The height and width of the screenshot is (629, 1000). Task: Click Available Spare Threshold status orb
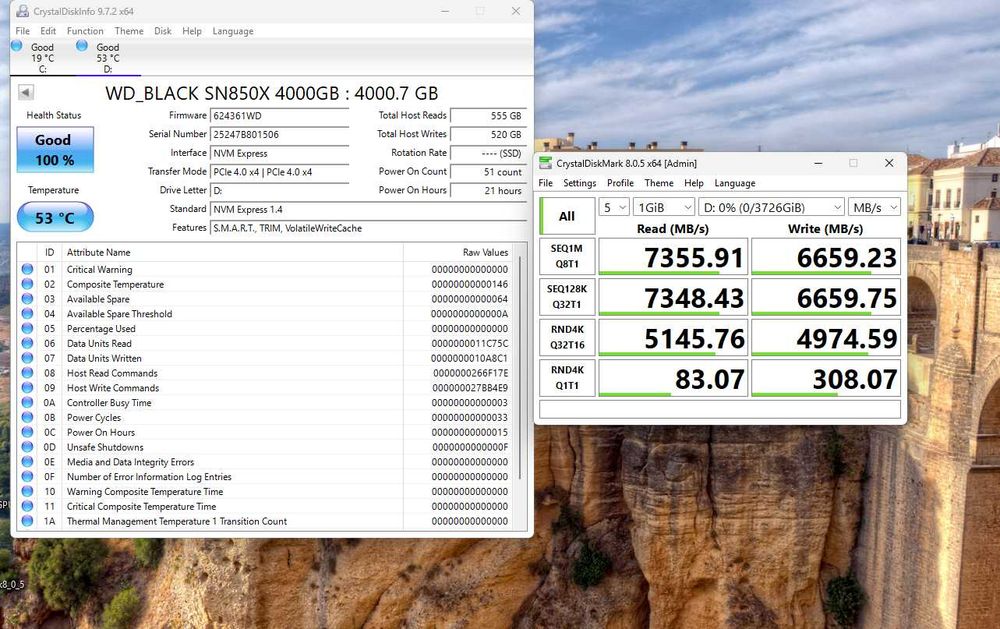coord(27,313)
